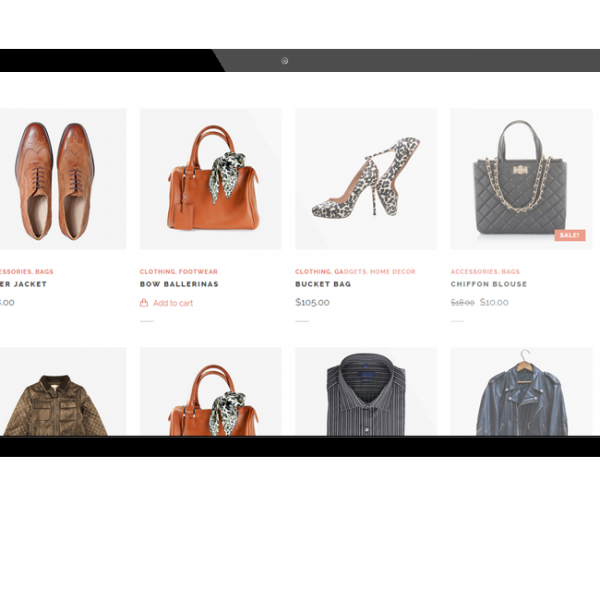Select the Gadgets category link
This screenshot has width=600, height=600.
(350, 271)
